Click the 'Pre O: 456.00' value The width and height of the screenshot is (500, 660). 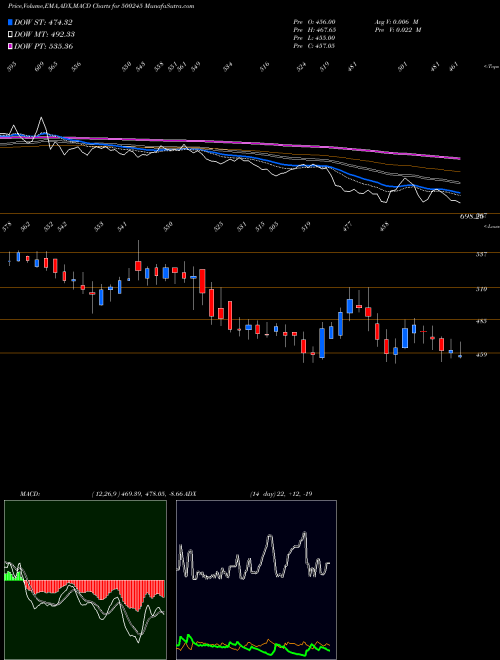[314, 22]
